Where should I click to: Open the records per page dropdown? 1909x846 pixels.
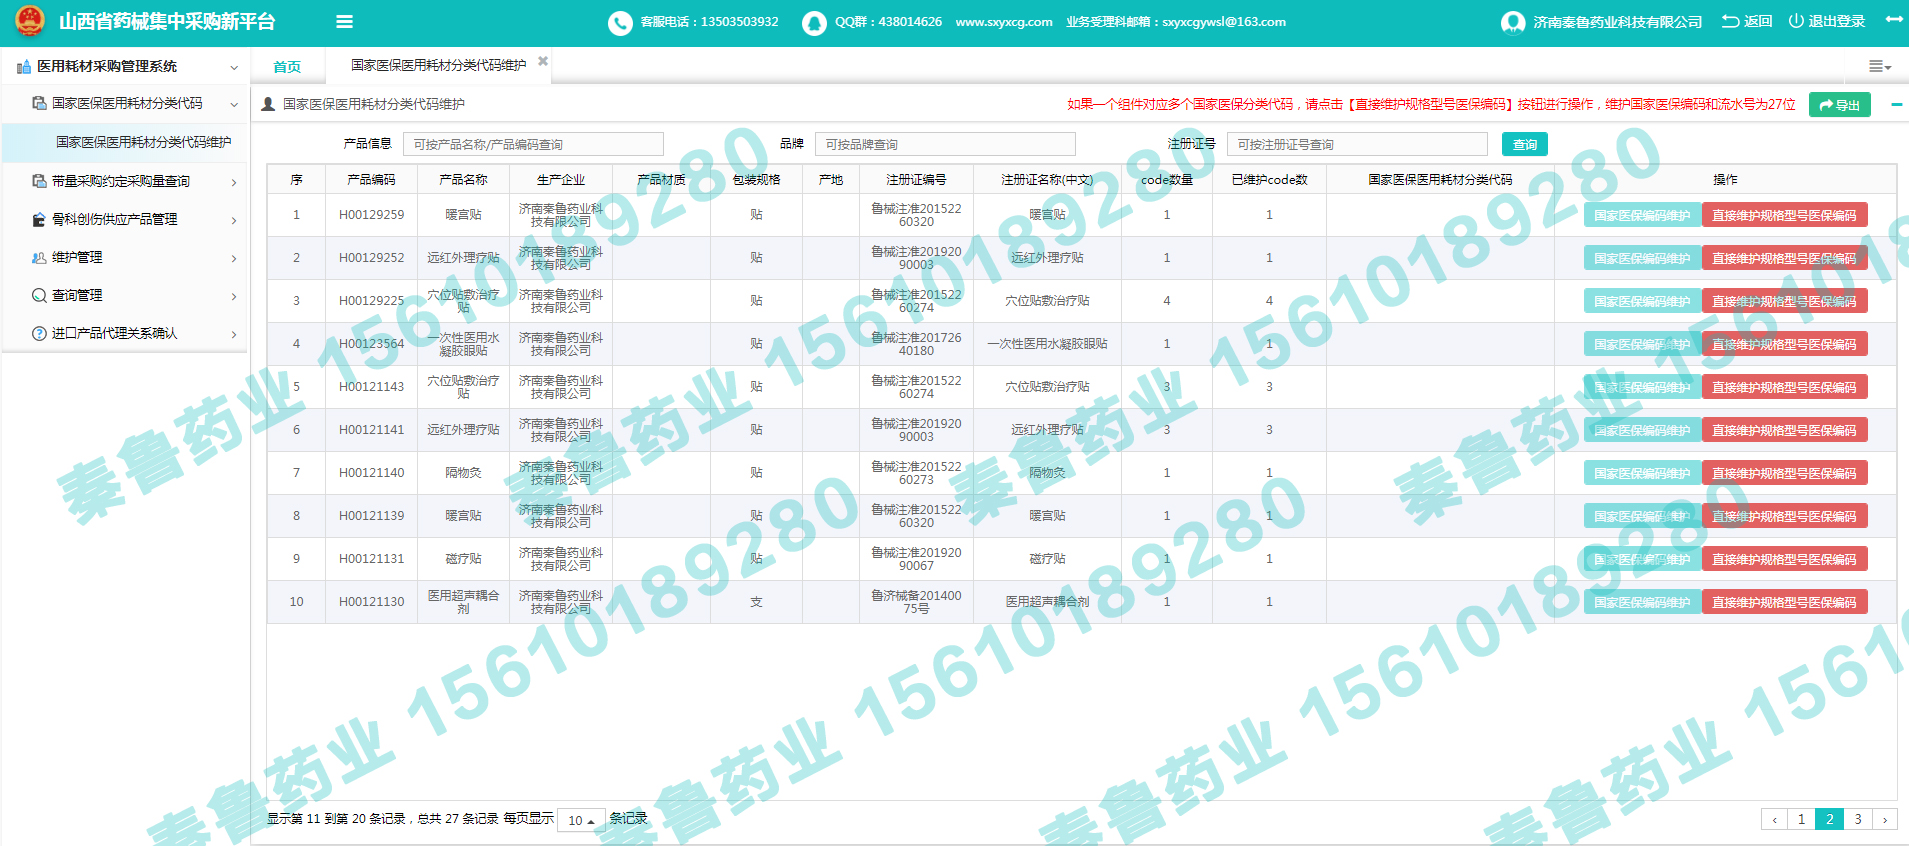click(x=581, y=820)
